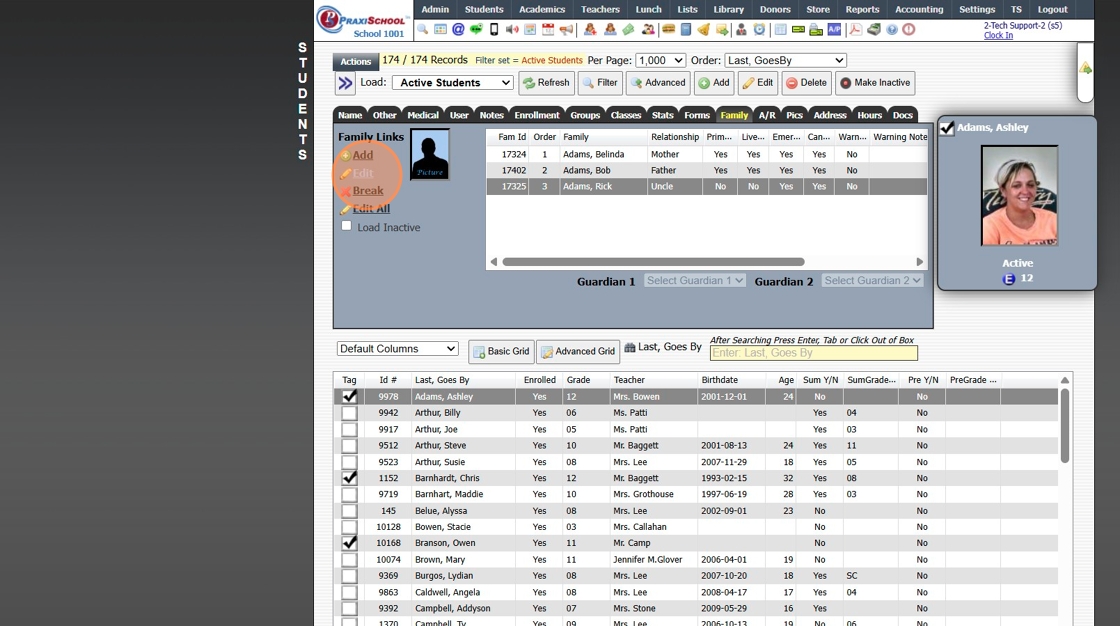The image size is (1120, 626).
Task: Switch to the Docs tab
Action: 902,115
